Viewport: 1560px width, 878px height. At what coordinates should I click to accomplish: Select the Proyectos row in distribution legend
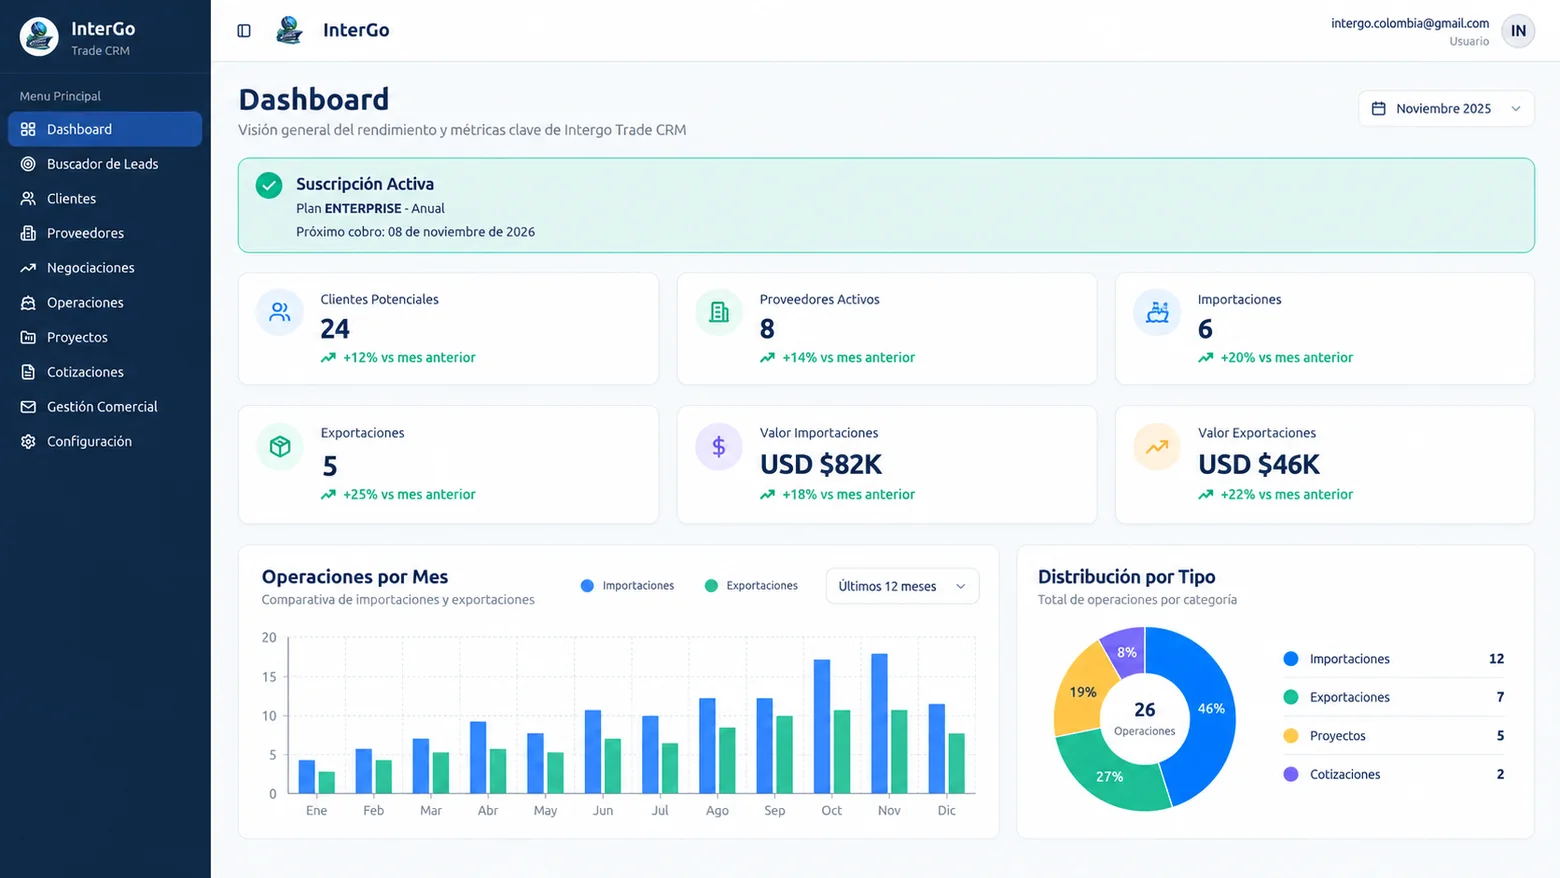point(1393,736)
